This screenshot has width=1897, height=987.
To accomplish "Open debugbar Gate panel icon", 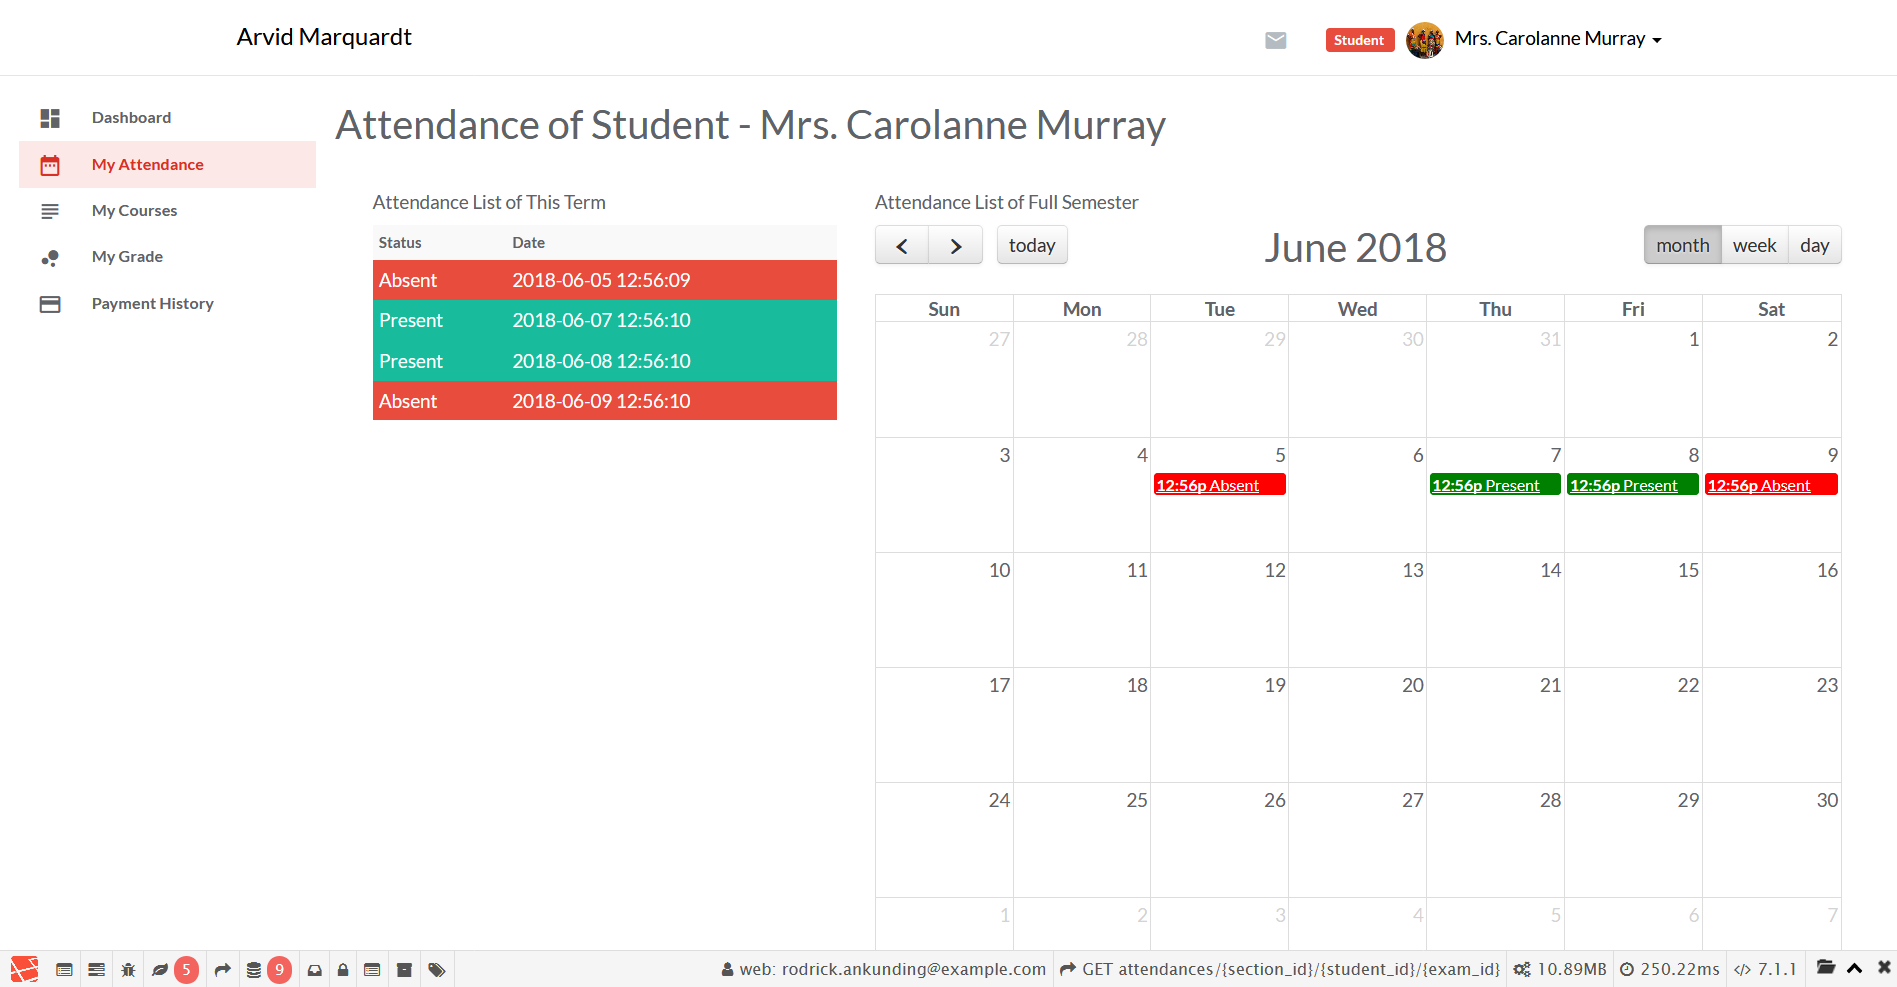I will (x=372, y=970).
